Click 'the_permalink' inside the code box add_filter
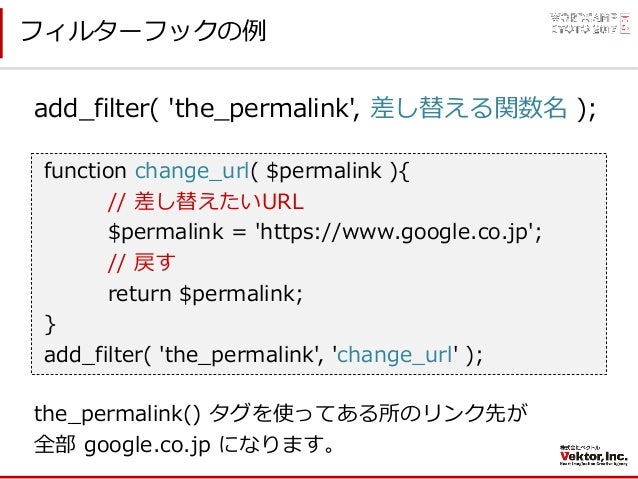 tap(237, 355)
